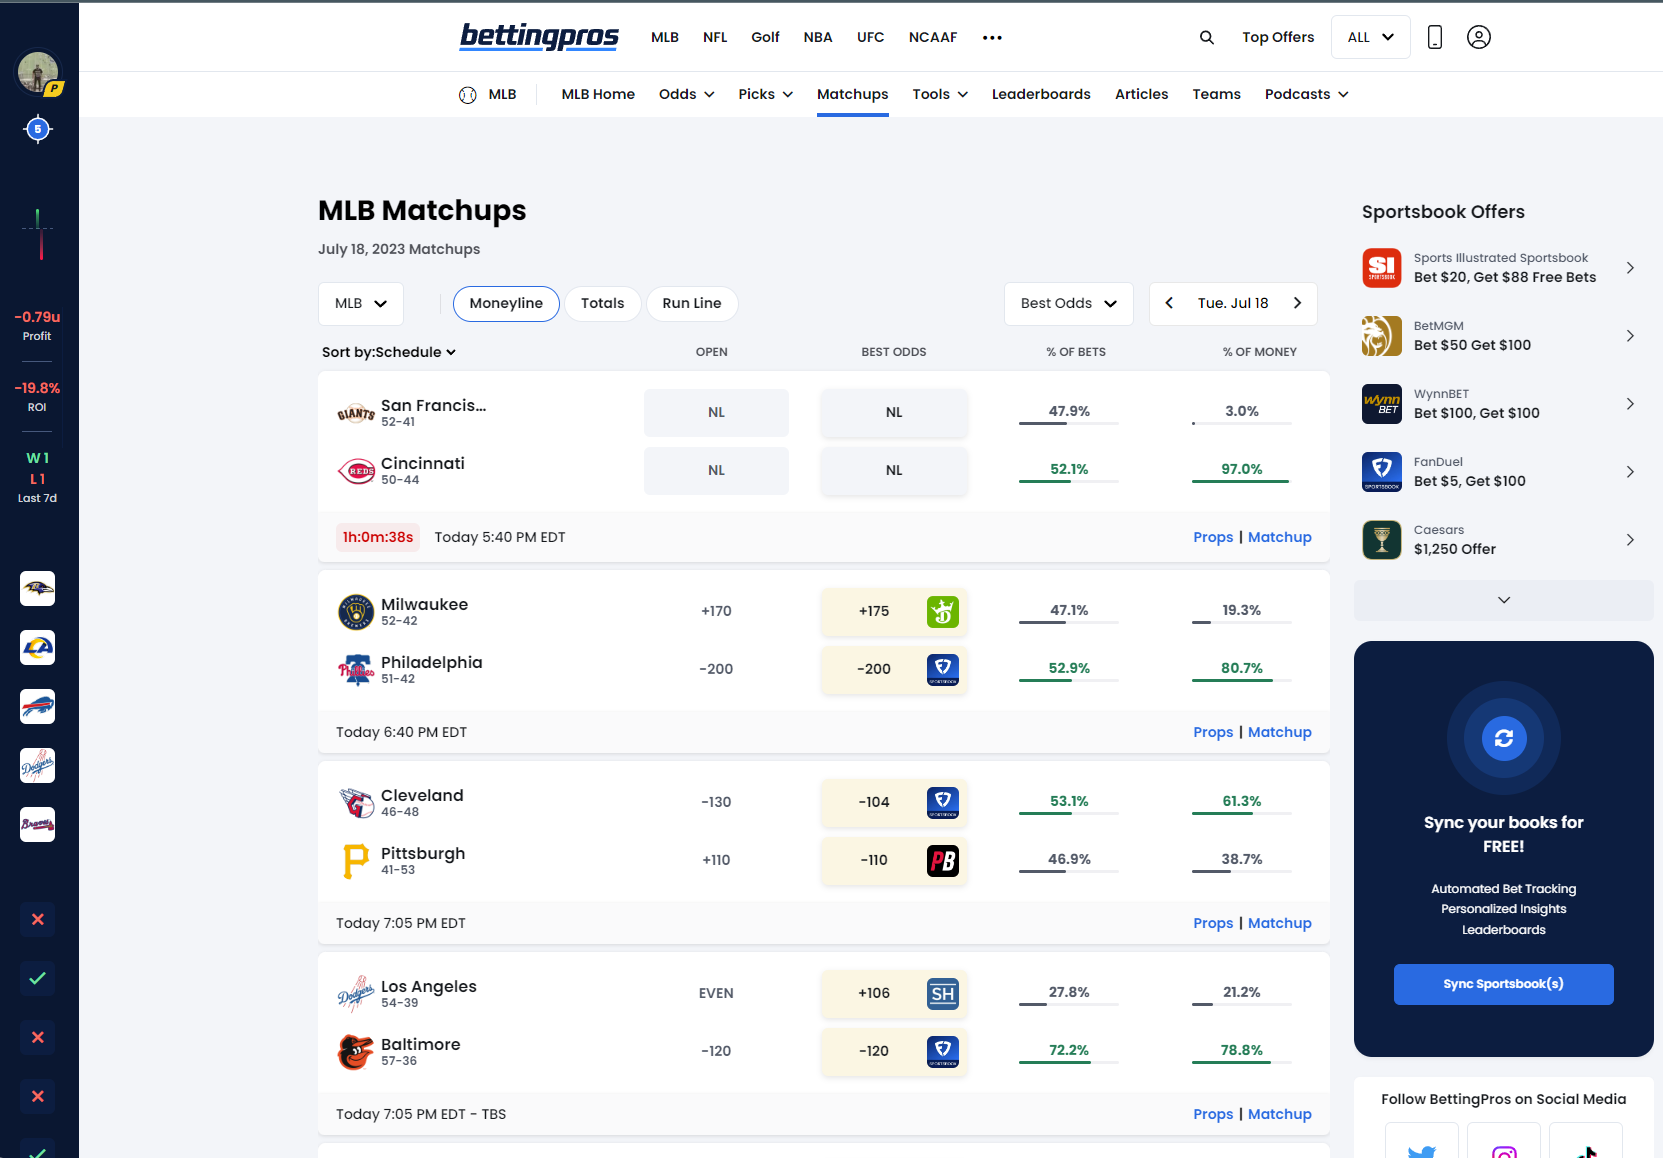The height and width of the screenshot is (1158, 1663).
Task: Click the PointsBet icon beside Pittsburgh -110
Action: click(x=943, y=861)
